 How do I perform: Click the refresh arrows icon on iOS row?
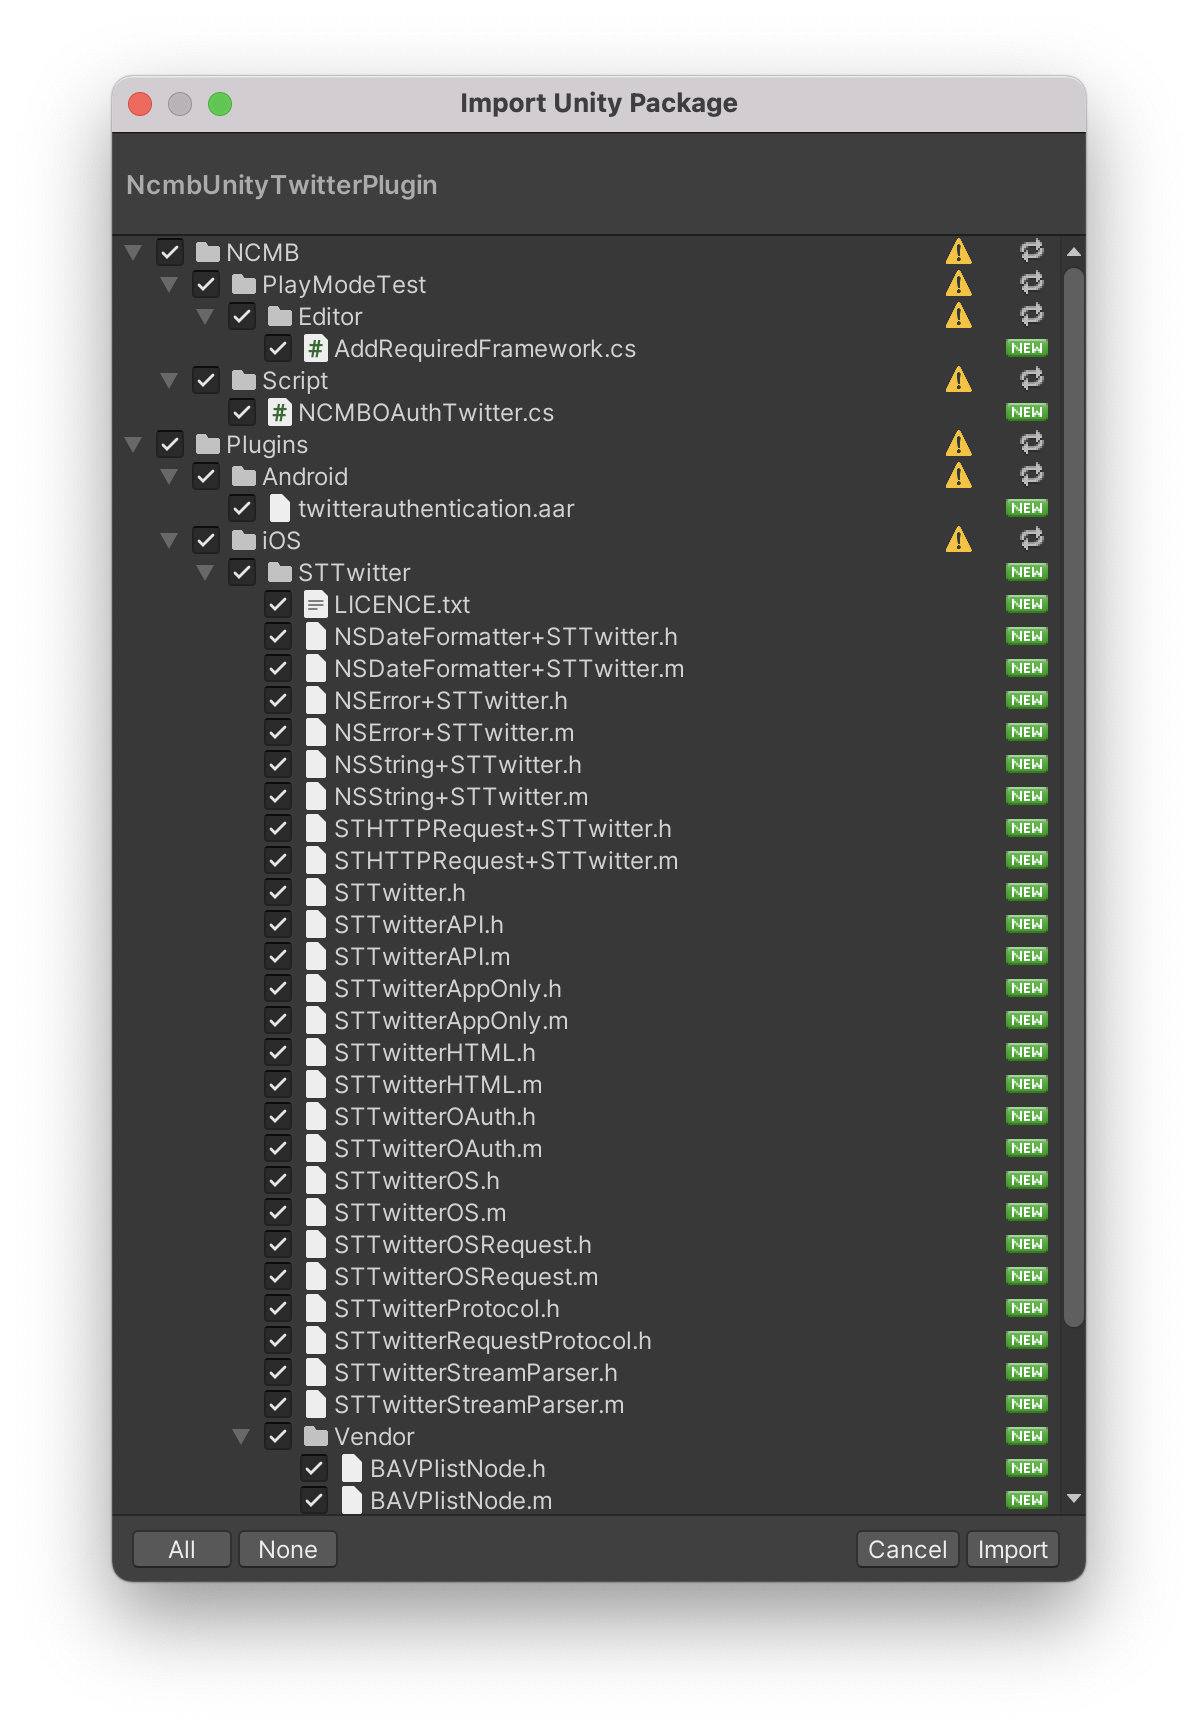1031,539
